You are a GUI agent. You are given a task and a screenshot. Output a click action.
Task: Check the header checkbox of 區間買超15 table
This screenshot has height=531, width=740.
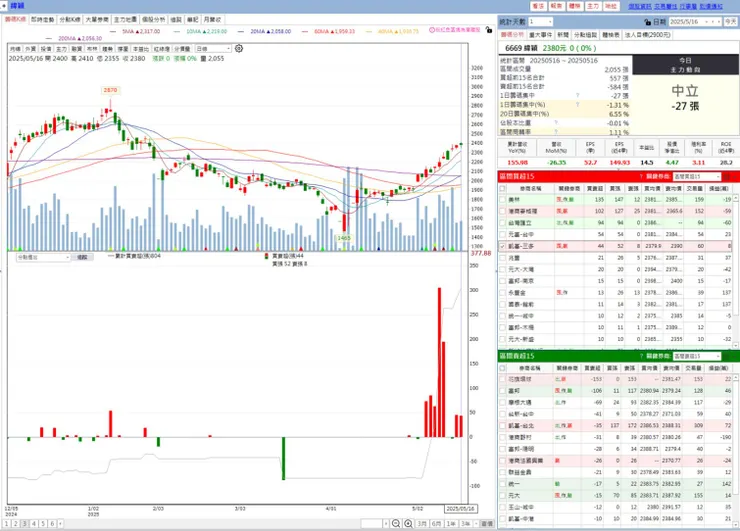503,188
